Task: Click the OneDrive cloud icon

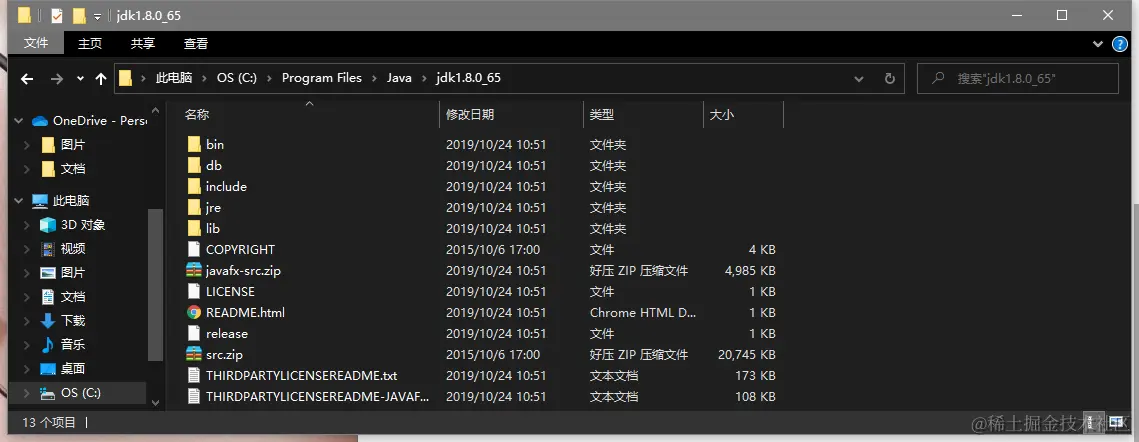Action: (x=40, y=121)
